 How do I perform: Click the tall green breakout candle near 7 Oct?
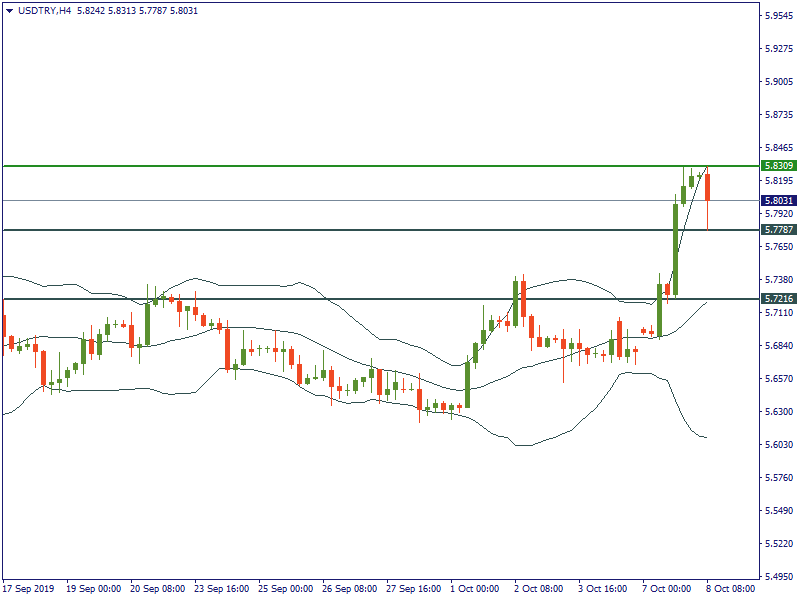(675, 250)
